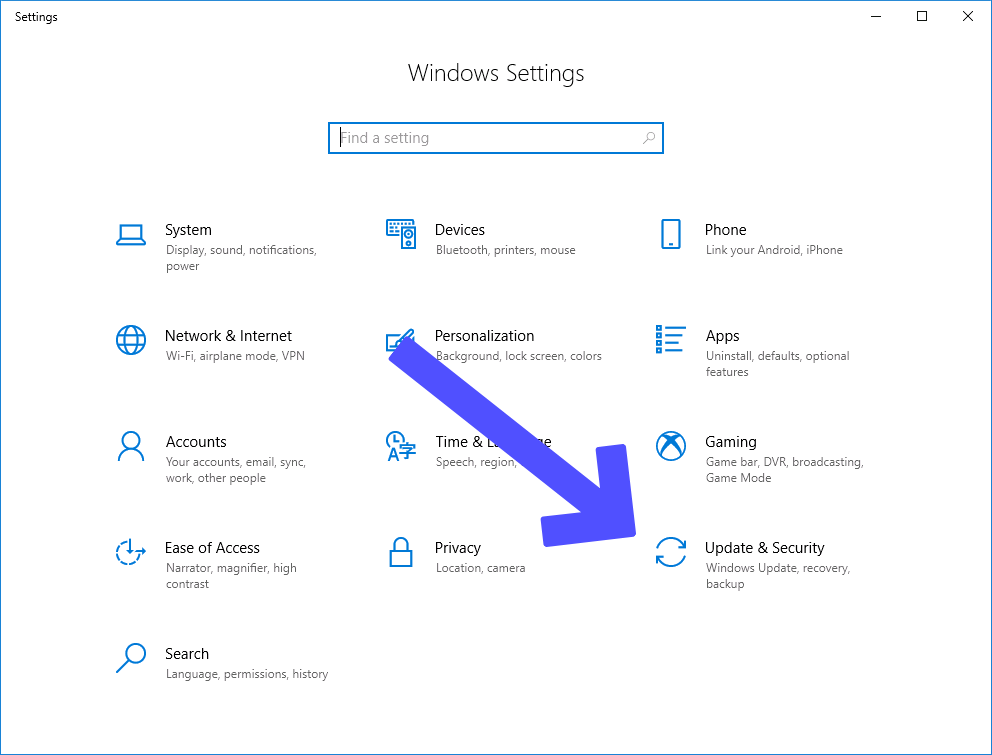Open Devices keyboard and speaker icon
The width and height of the screenshot is (992, 755).
(401, 234)
